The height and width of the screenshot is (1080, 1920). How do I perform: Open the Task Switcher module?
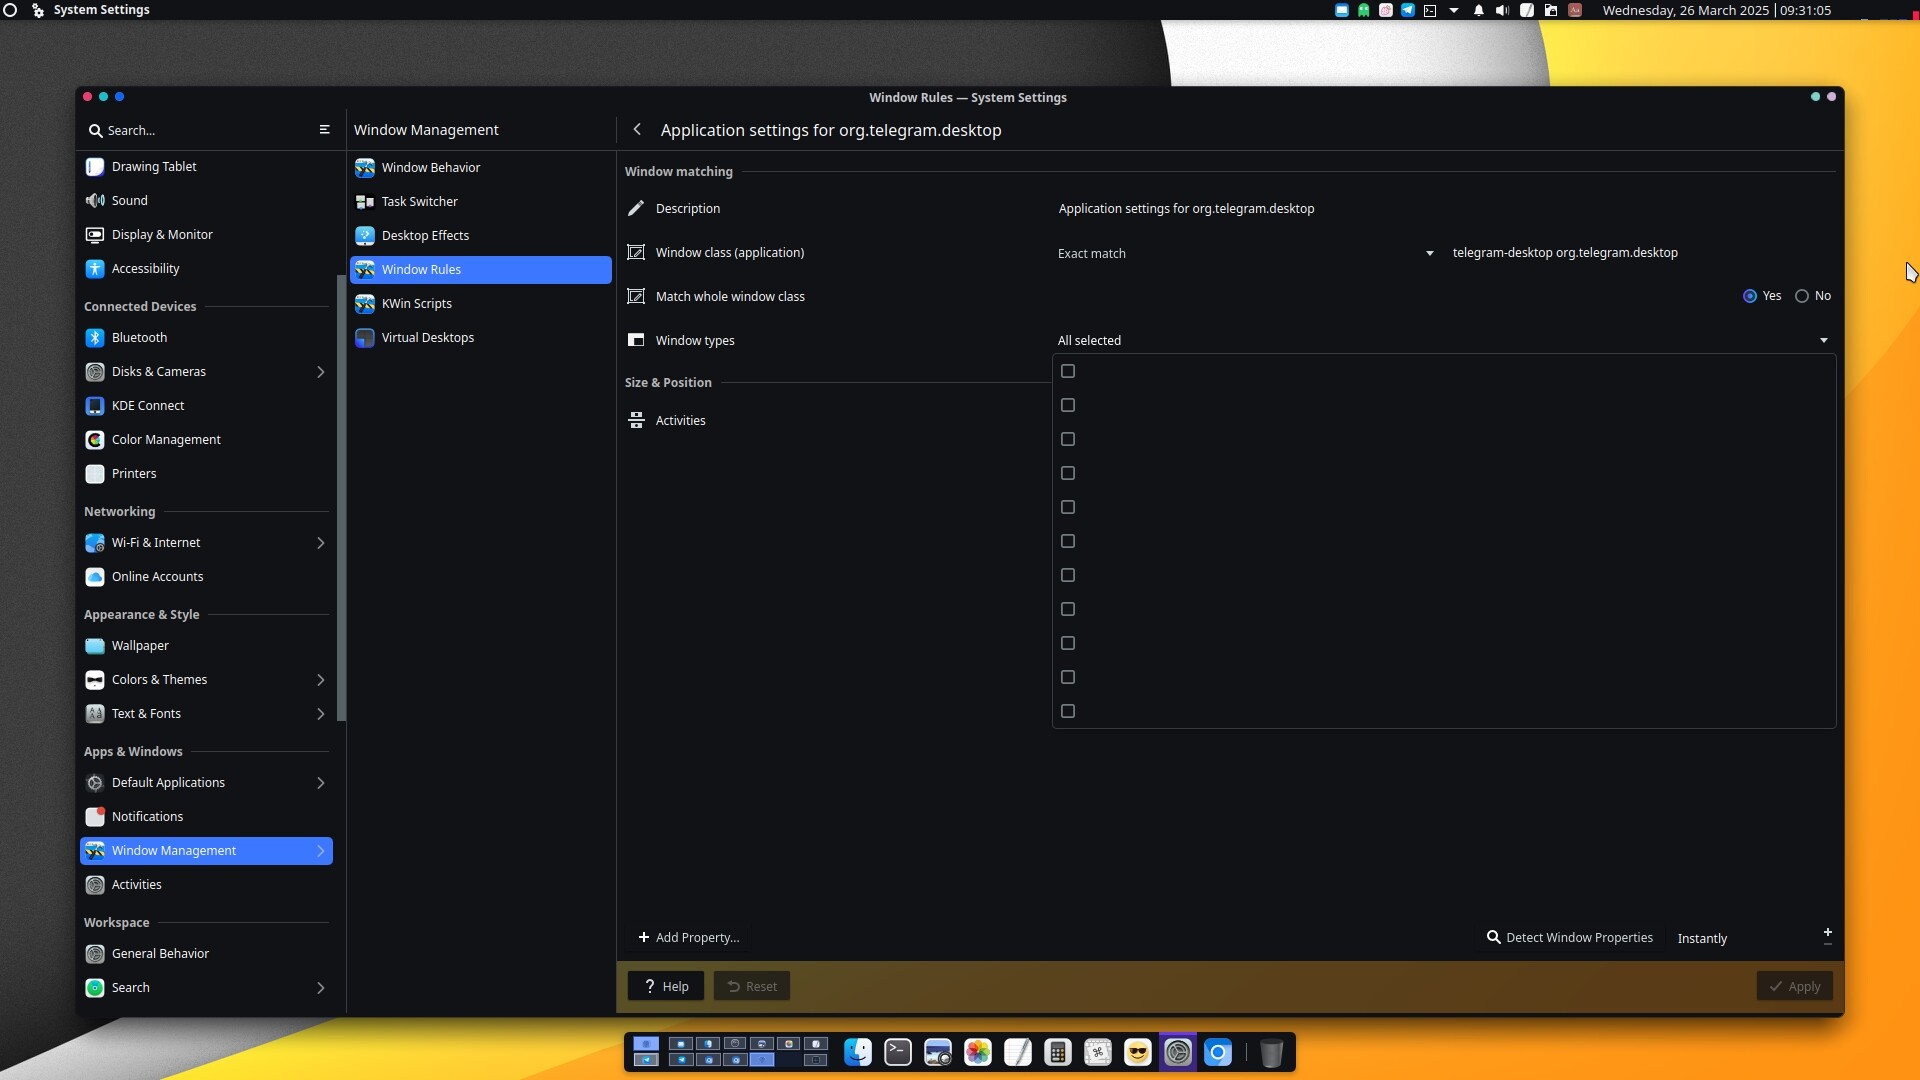[x=480, y=201]
